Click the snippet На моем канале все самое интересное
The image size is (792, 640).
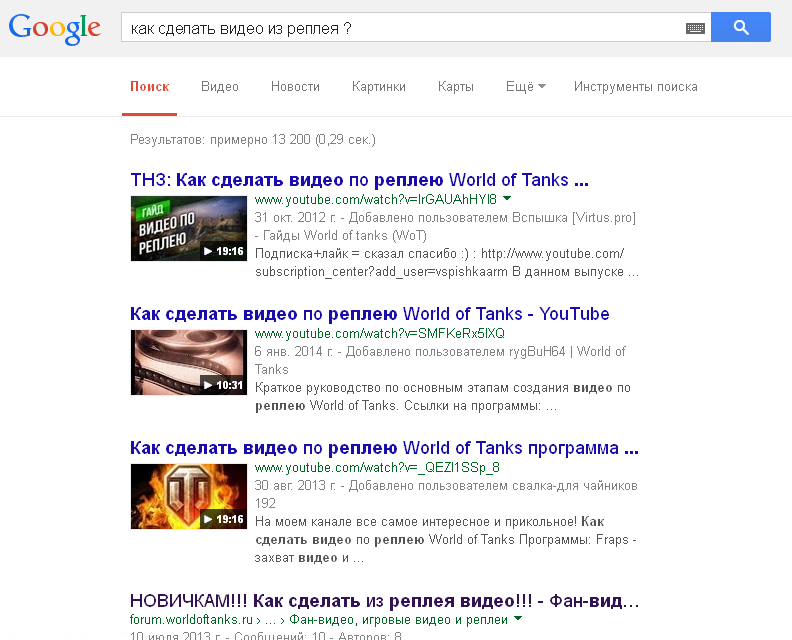tap(446, 539)
